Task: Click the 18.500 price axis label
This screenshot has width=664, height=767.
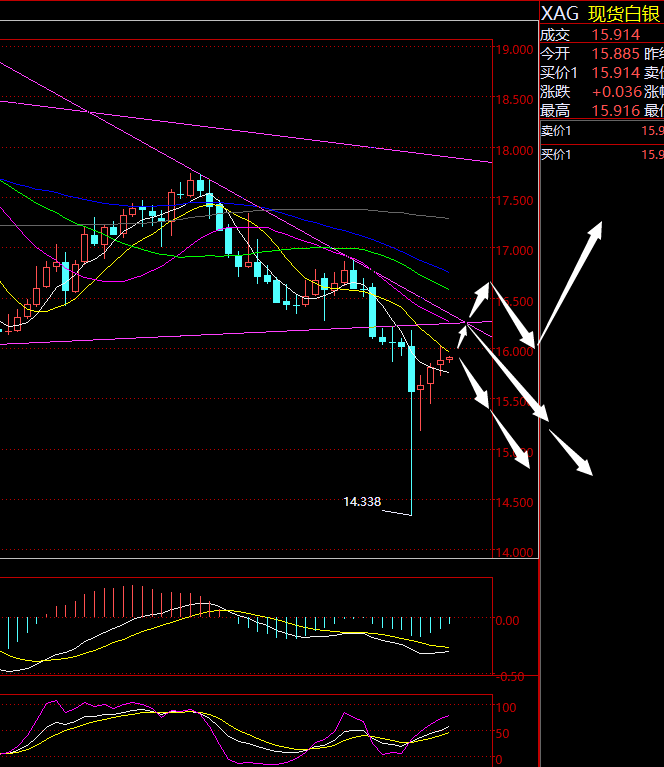Action: coord(514,100)
